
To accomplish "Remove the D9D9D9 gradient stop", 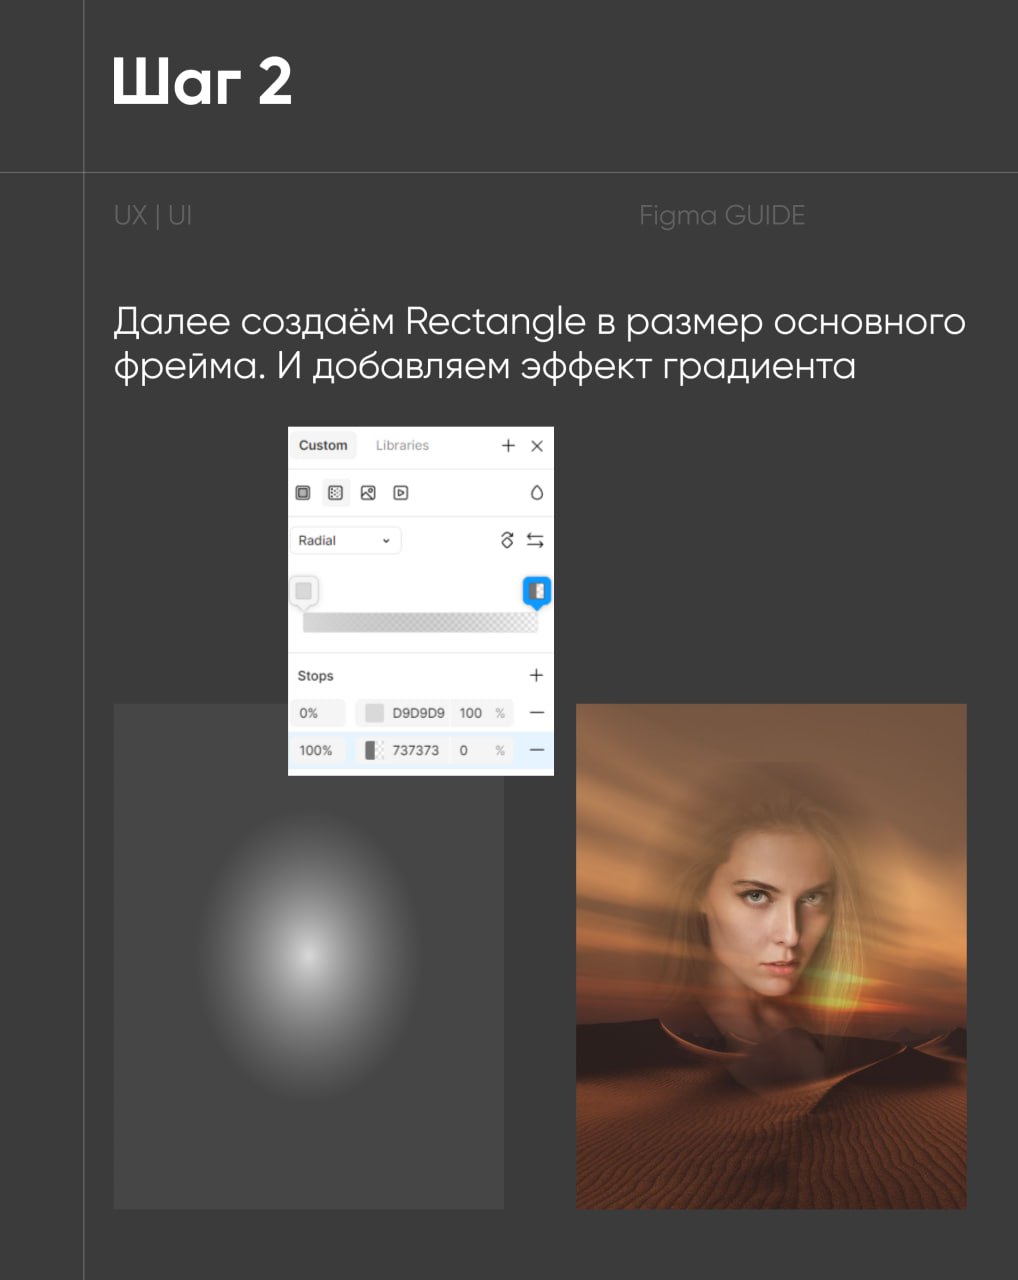I will [x=537, y=713].
